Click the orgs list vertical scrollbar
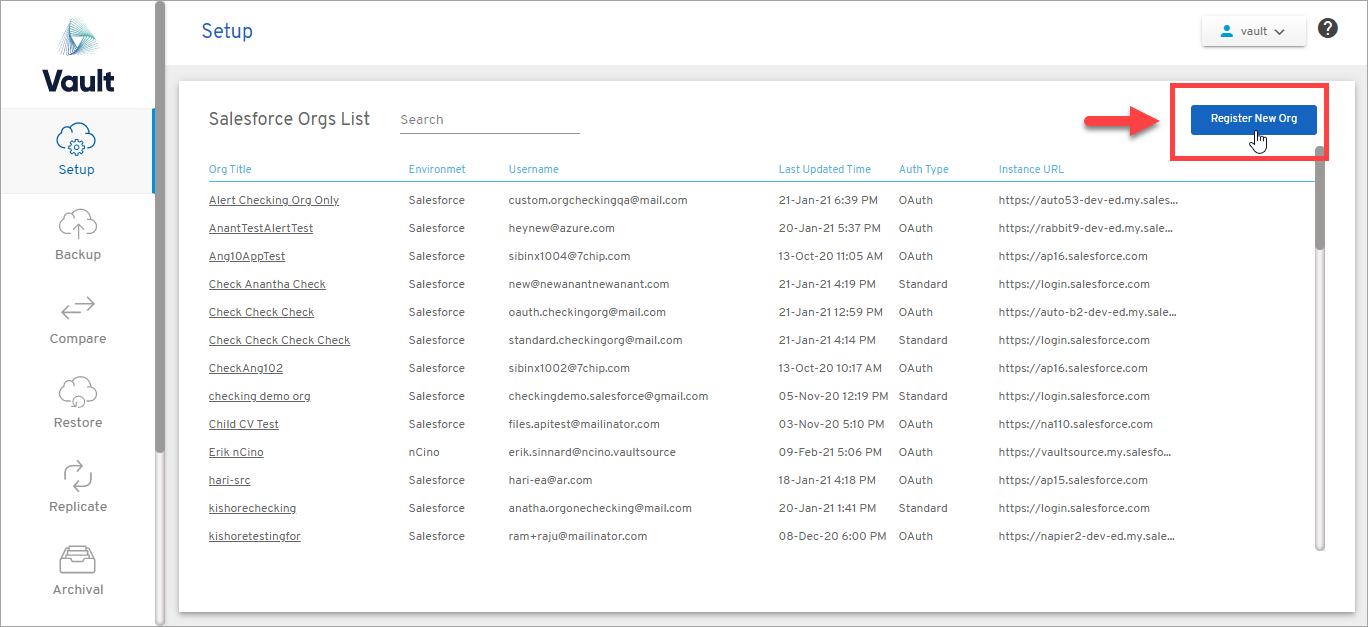 coord(1320,200)
